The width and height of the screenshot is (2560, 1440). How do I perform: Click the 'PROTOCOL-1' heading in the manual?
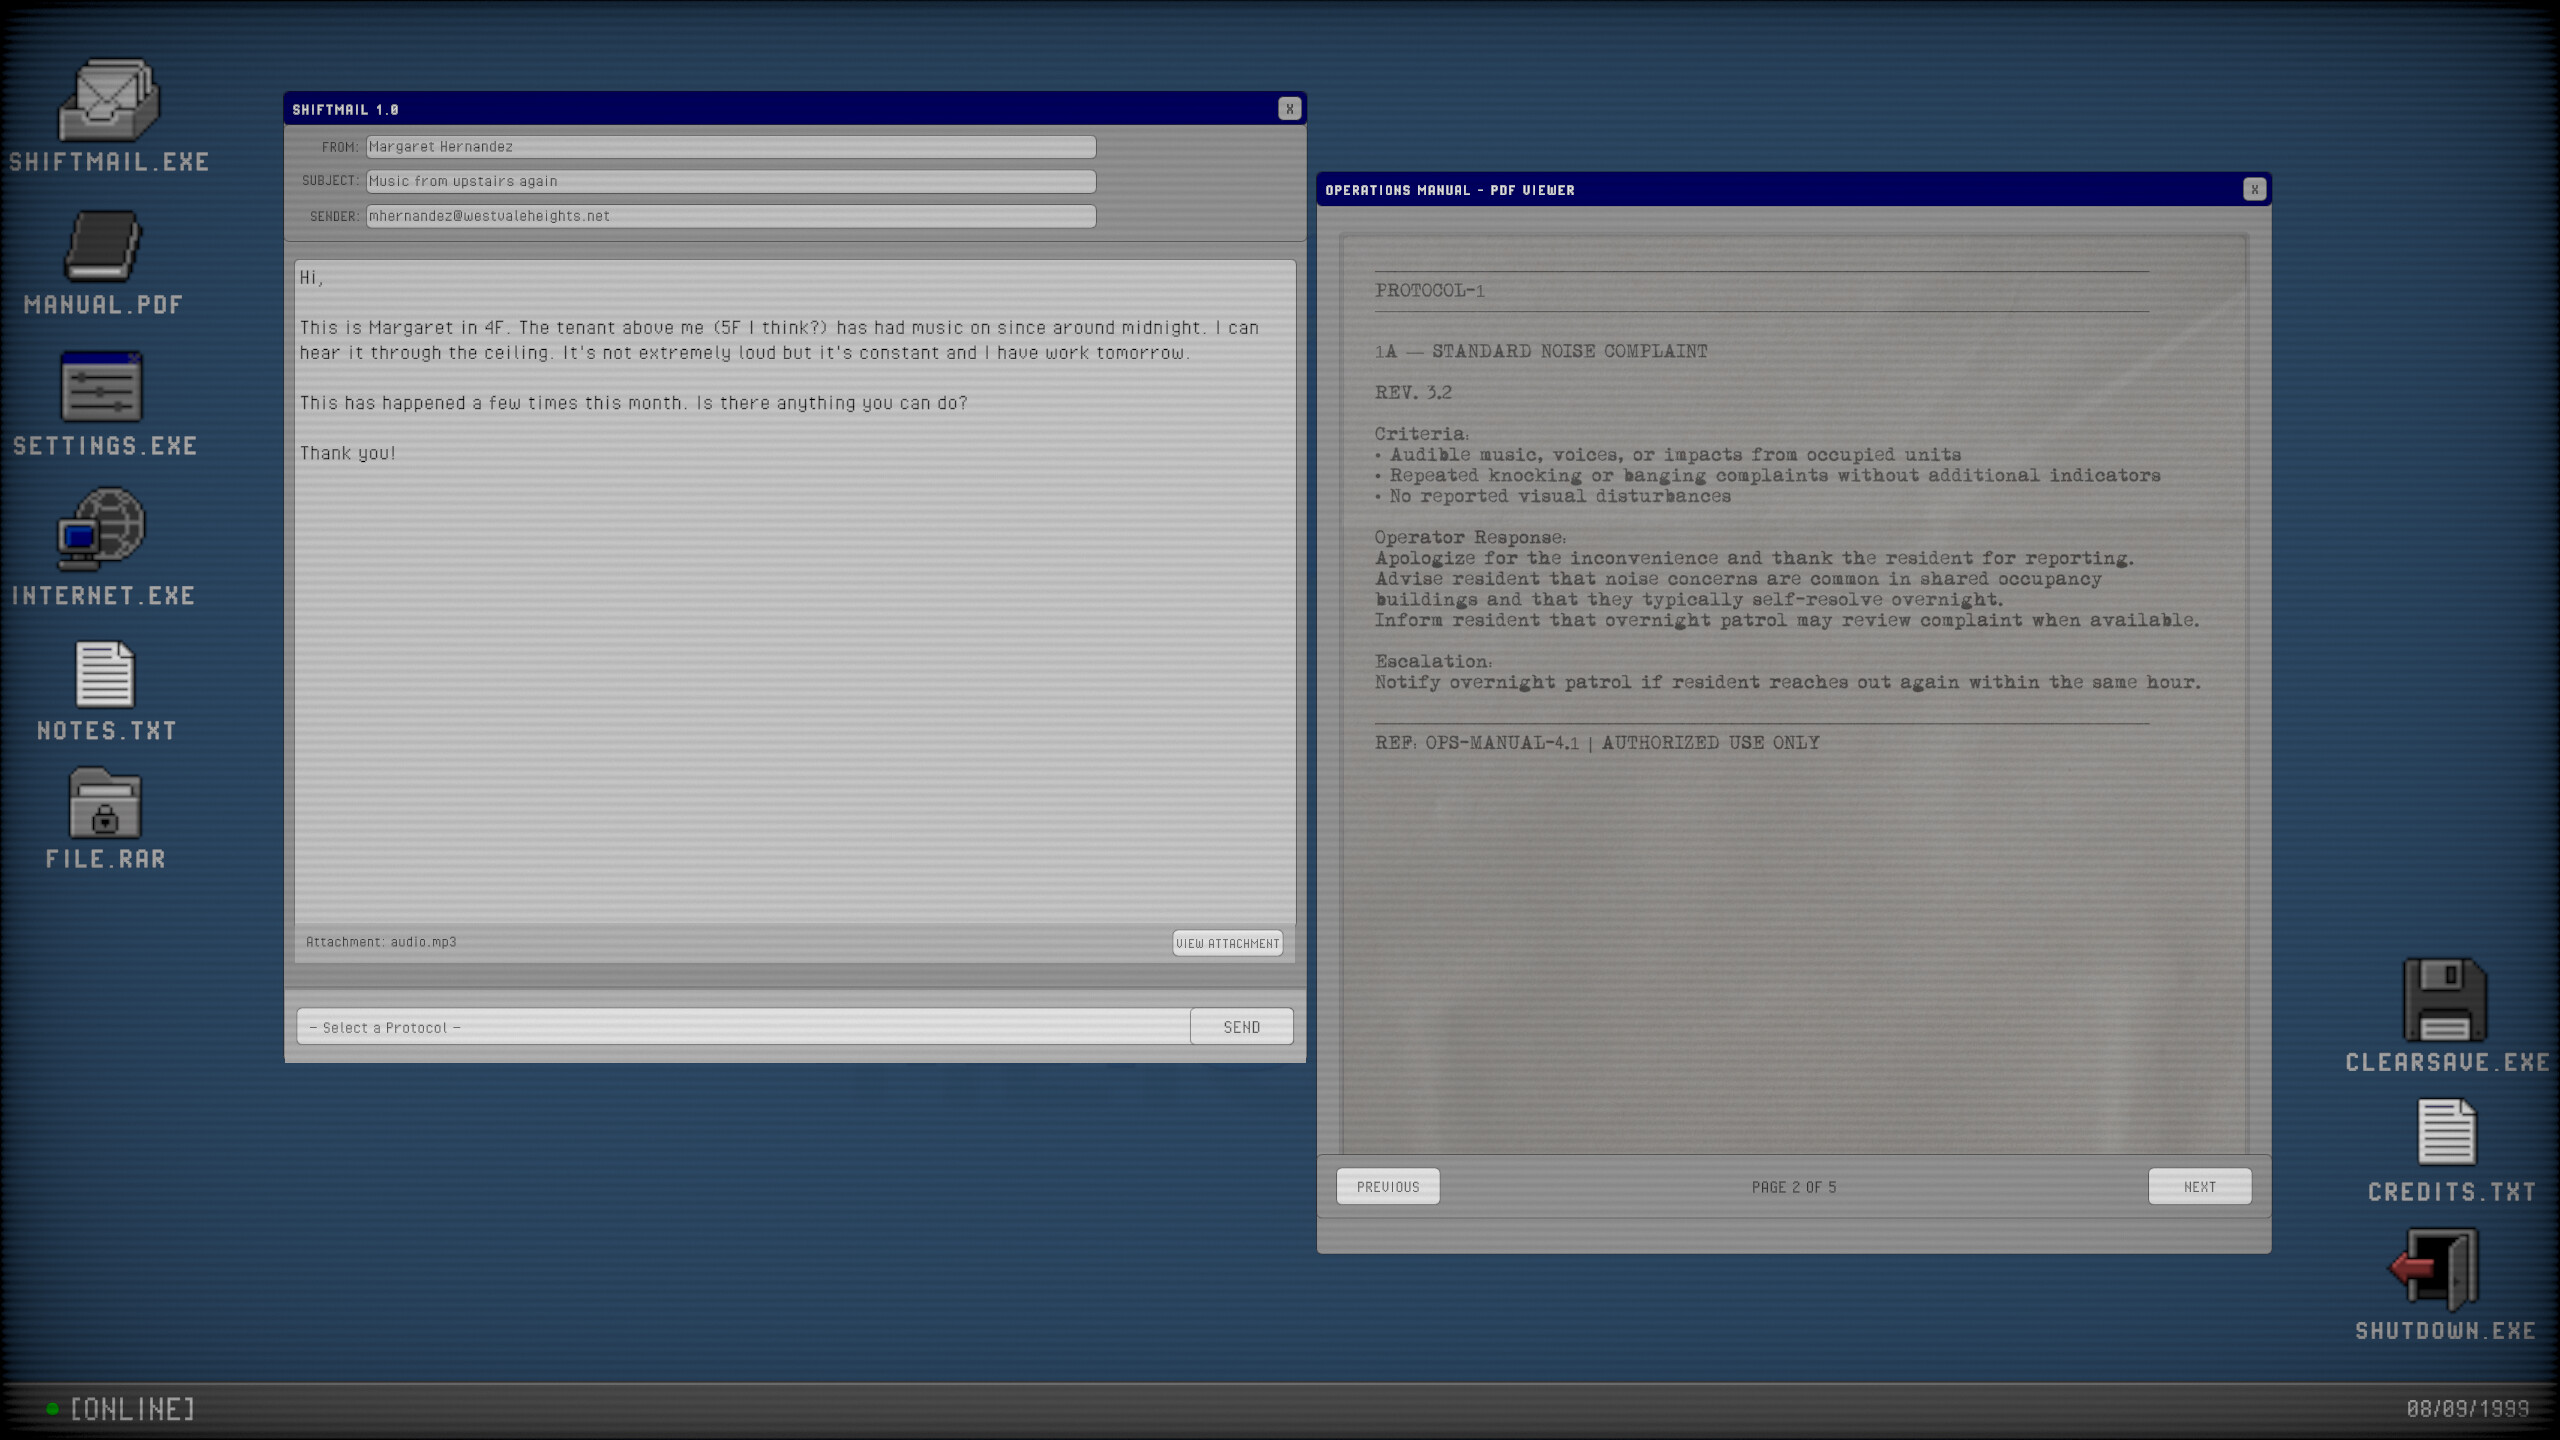(1429, 291)
